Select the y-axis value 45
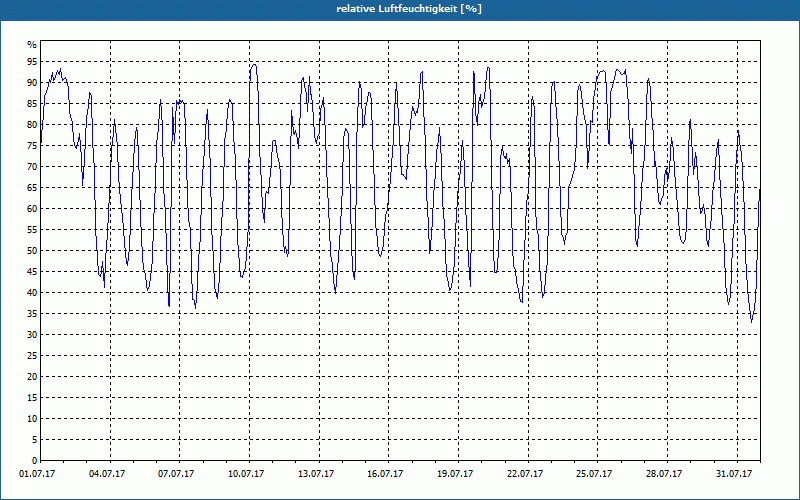The height and width of the screenshot is (500, 800). [x=32, y=271]
